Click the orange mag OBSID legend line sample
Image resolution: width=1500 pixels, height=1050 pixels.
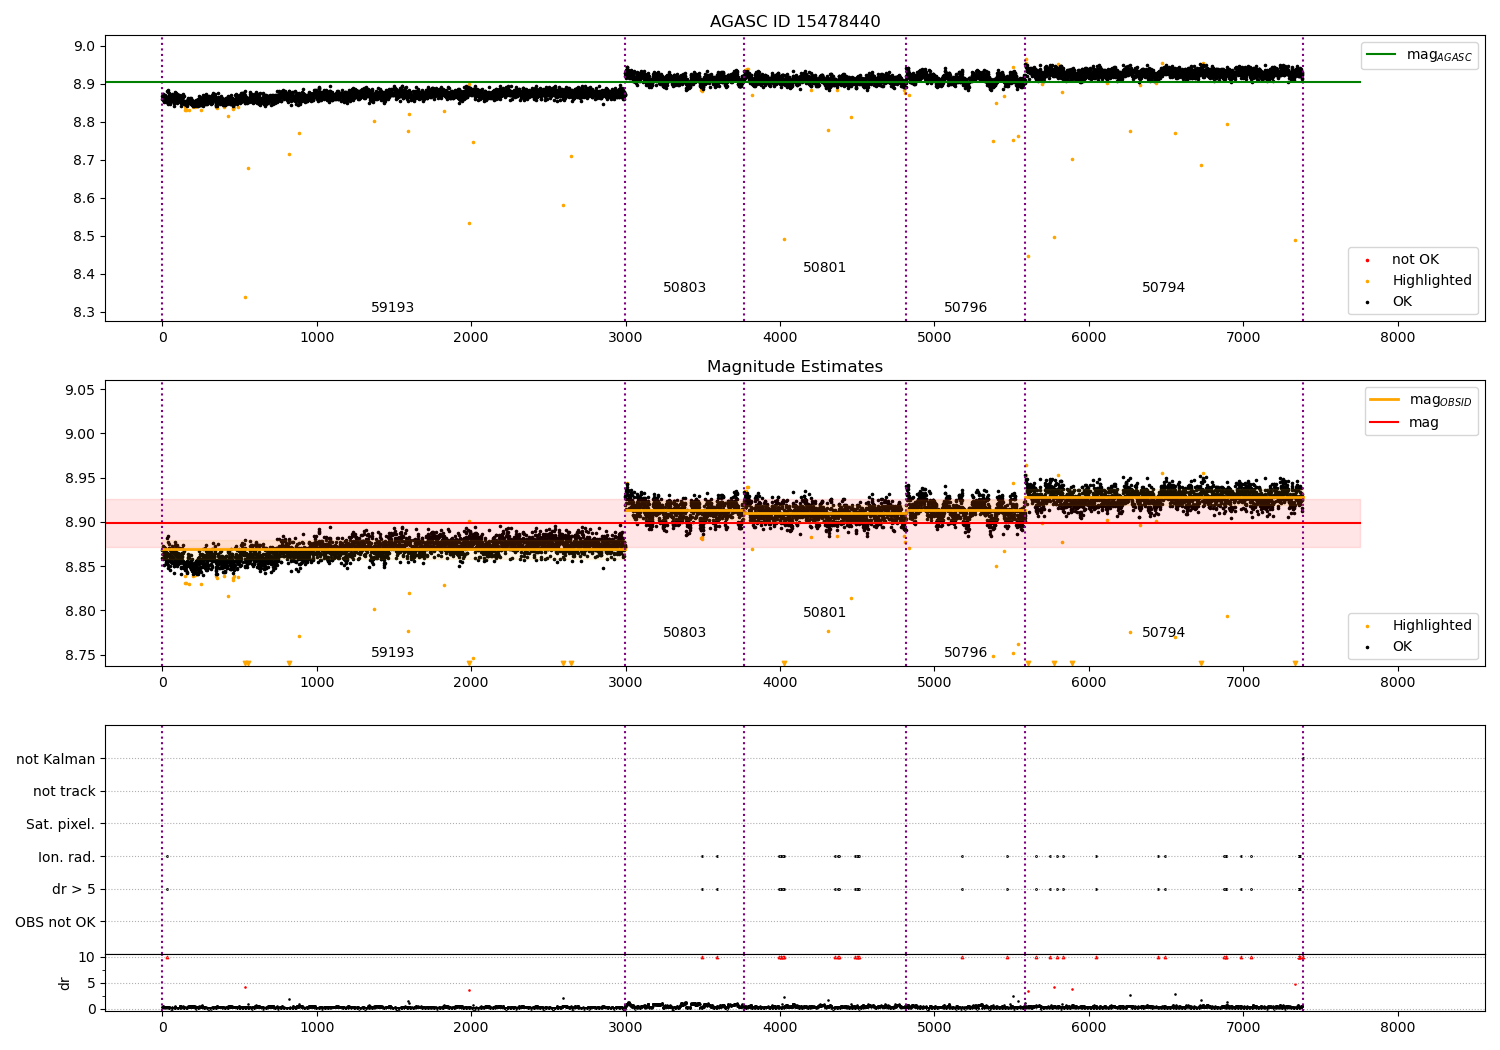click(1385, 400)
